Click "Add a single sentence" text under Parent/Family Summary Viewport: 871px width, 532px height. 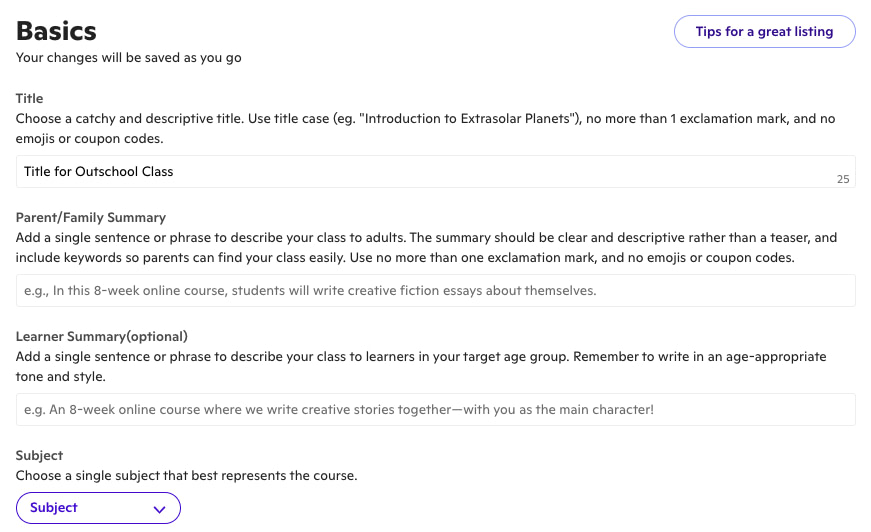(90, 238)
